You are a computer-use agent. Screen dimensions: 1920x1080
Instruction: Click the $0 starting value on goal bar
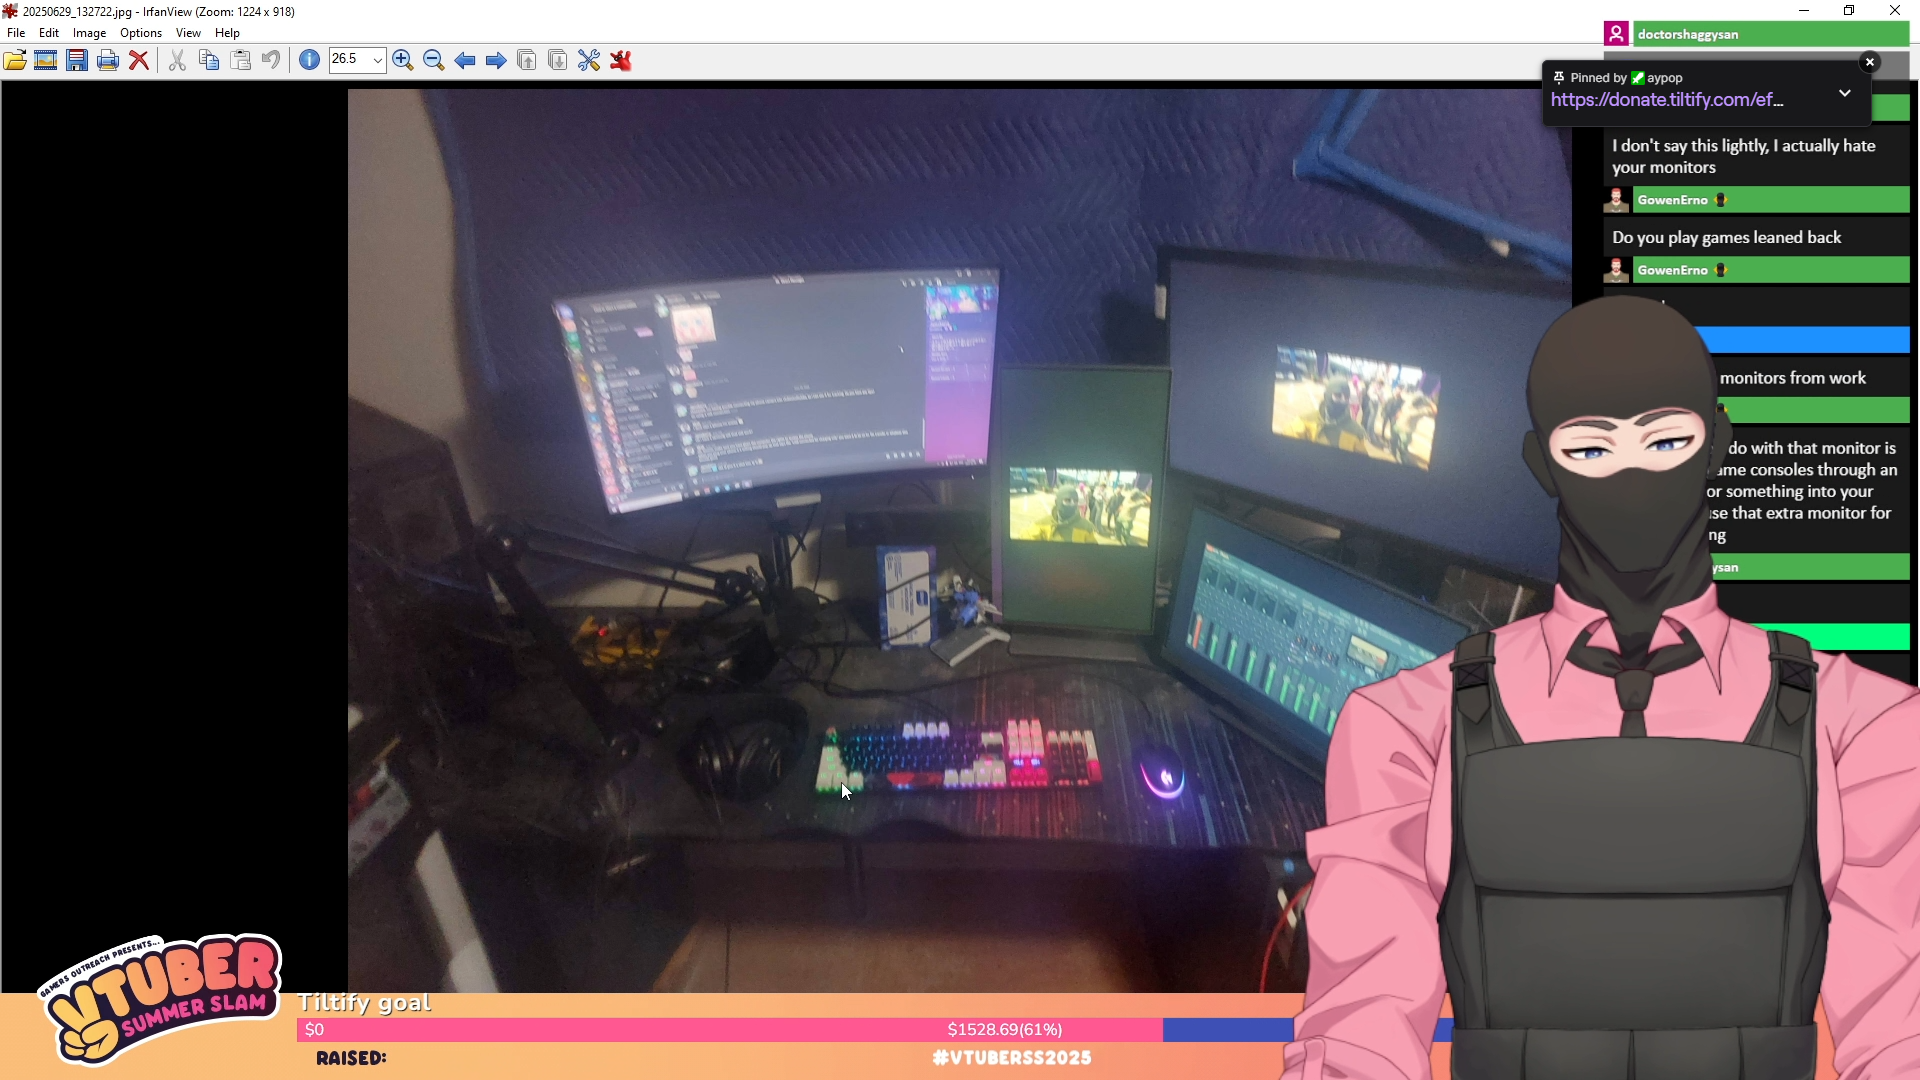click(x=314, y=1030)
